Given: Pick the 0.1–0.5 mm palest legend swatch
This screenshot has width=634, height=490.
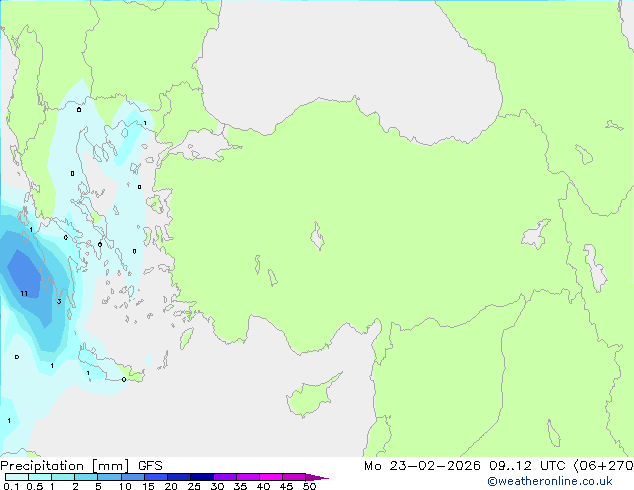Looking at the screenshot, I should click(x=17, y=477).
